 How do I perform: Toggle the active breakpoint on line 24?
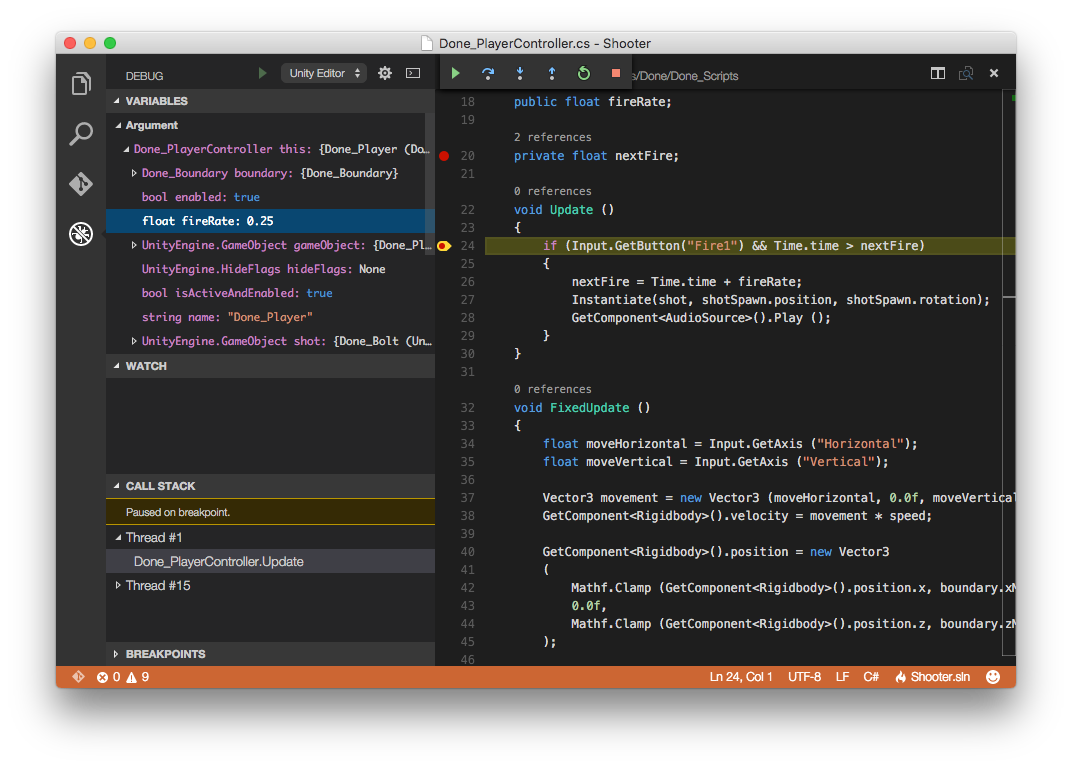click(444, 246)
